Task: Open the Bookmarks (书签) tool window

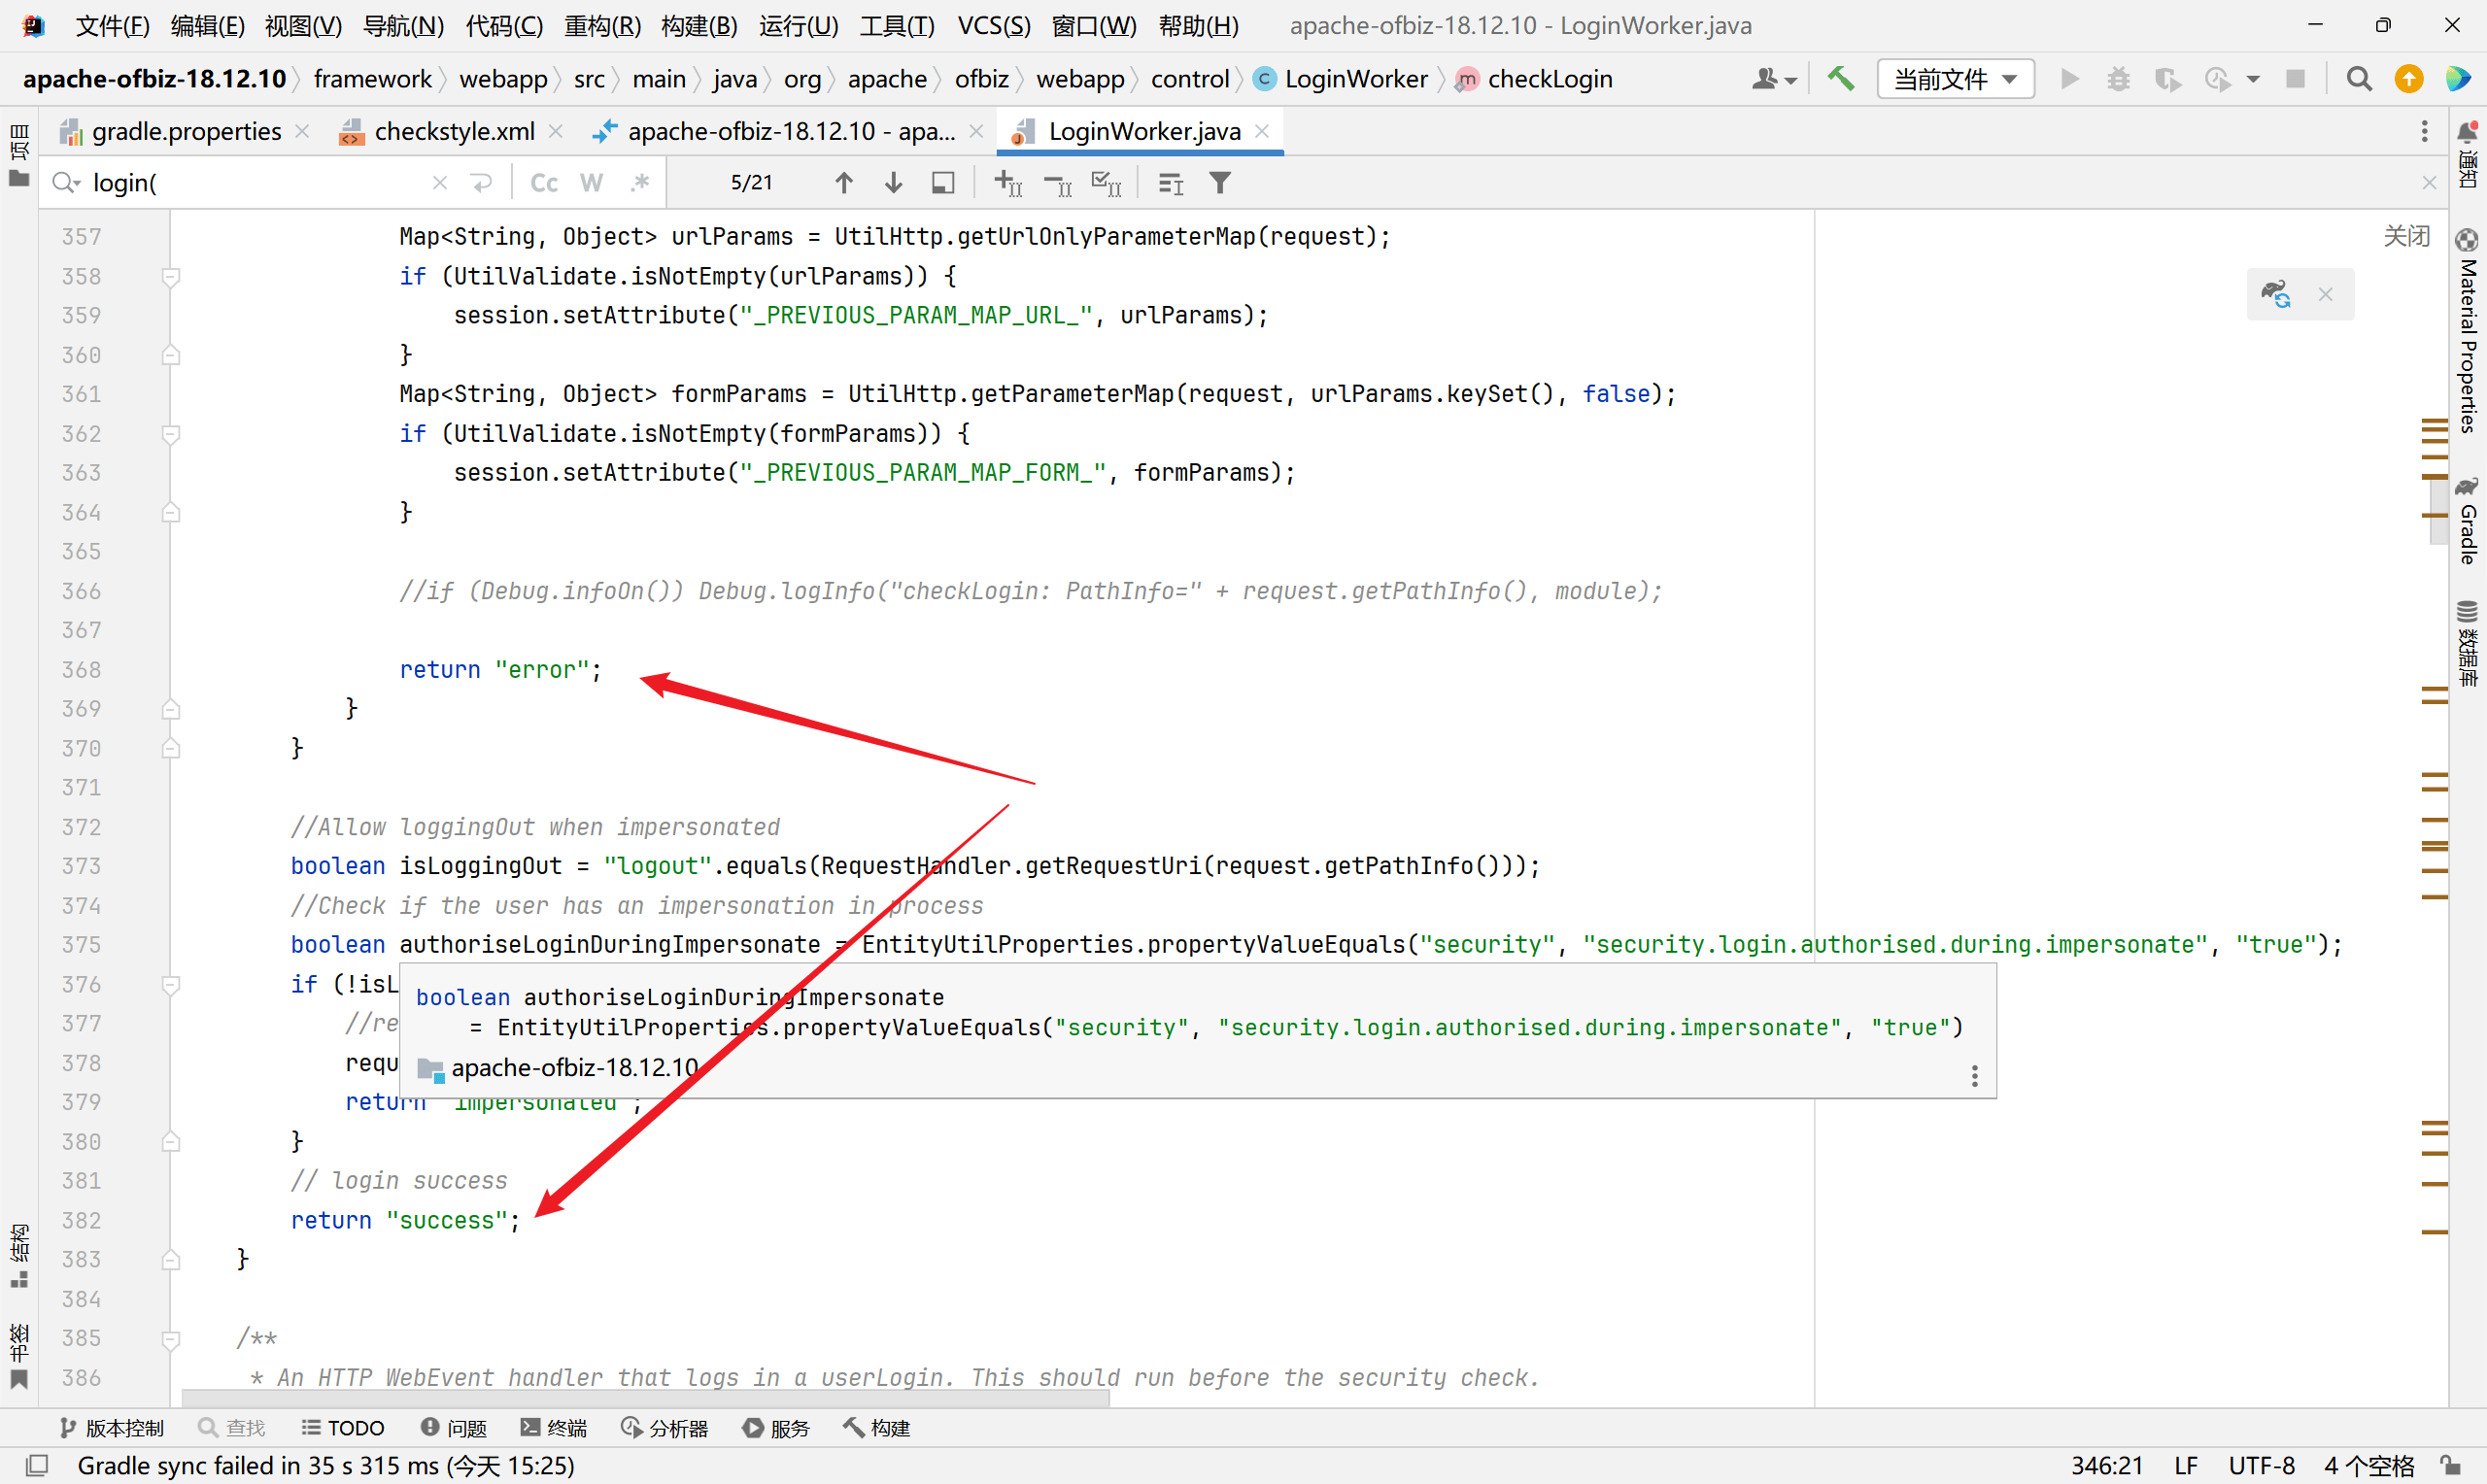Action: click(19, 1357)
